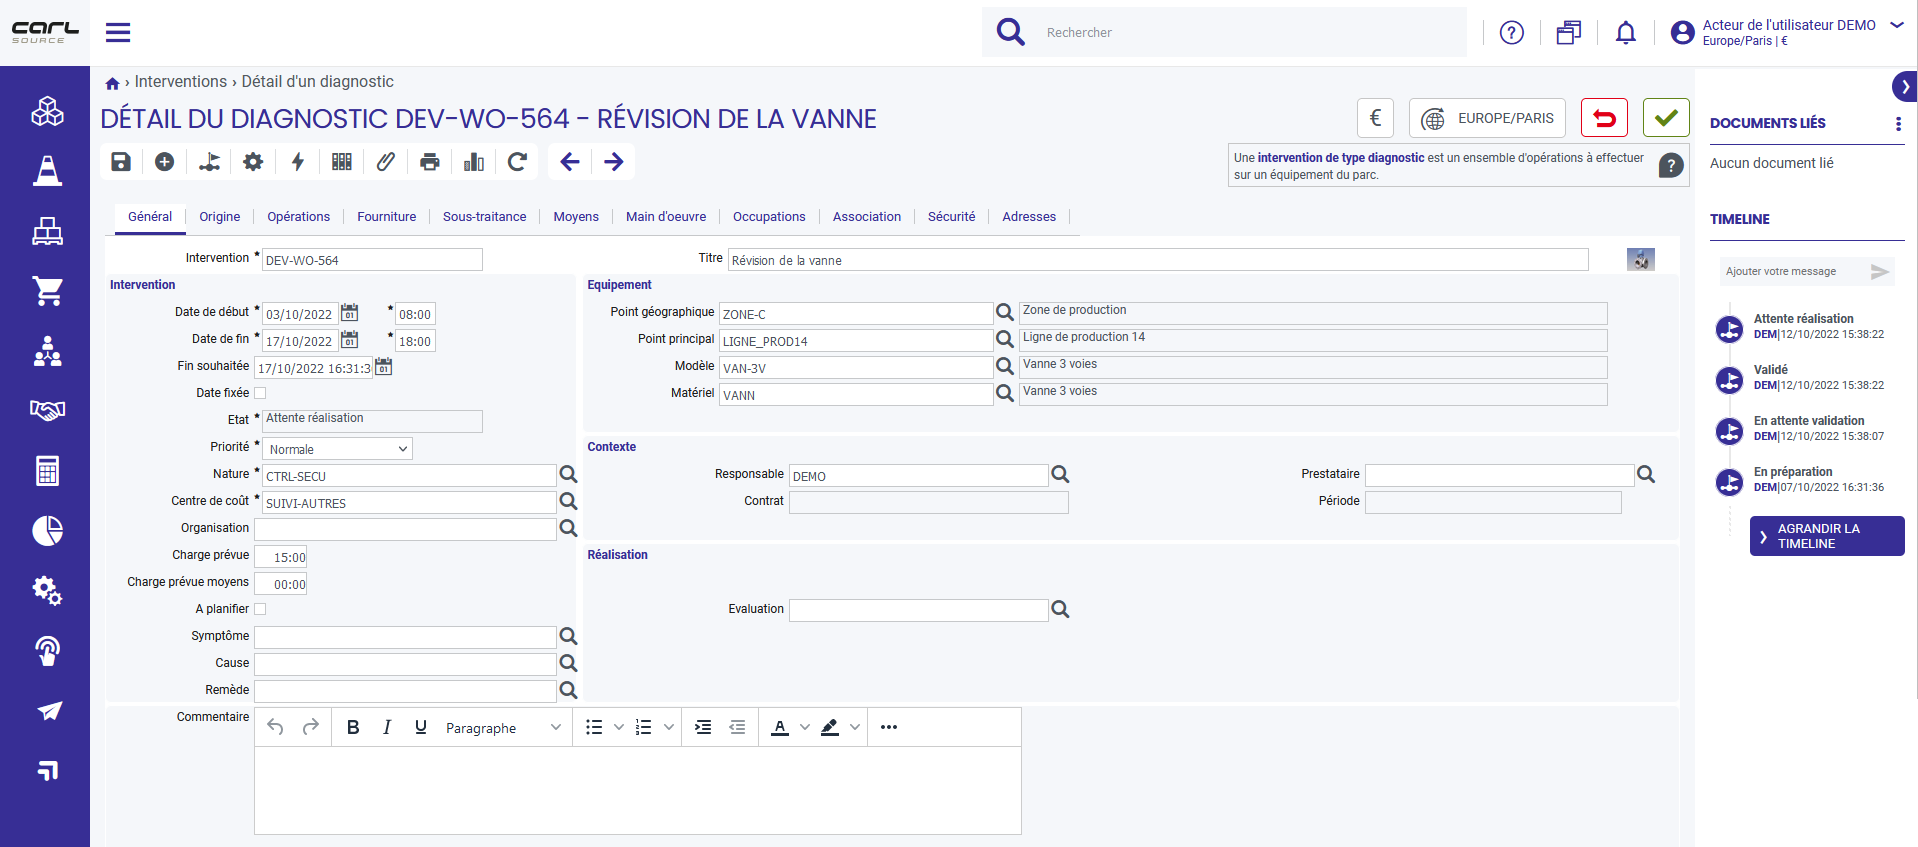The height and width of the screenshot is (847, 1918).
Task: Click the paperclip attachment icon
Action: pyautogui.click(x=386, y=162)
